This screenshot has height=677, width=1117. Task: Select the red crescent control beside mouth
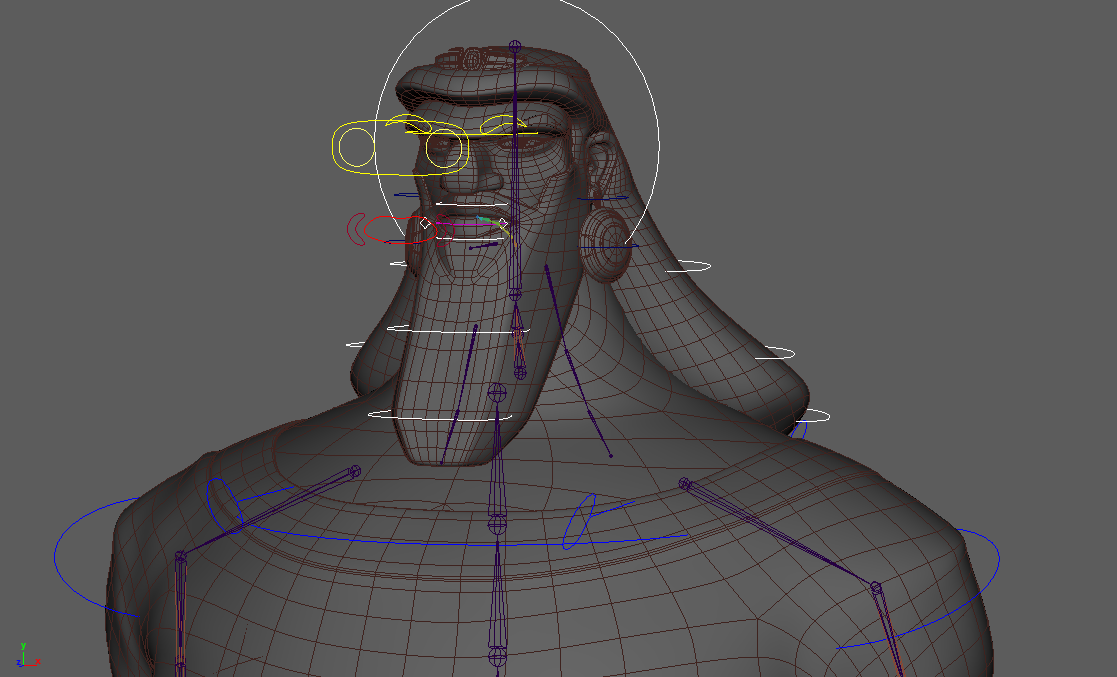(x=352, y=229)
